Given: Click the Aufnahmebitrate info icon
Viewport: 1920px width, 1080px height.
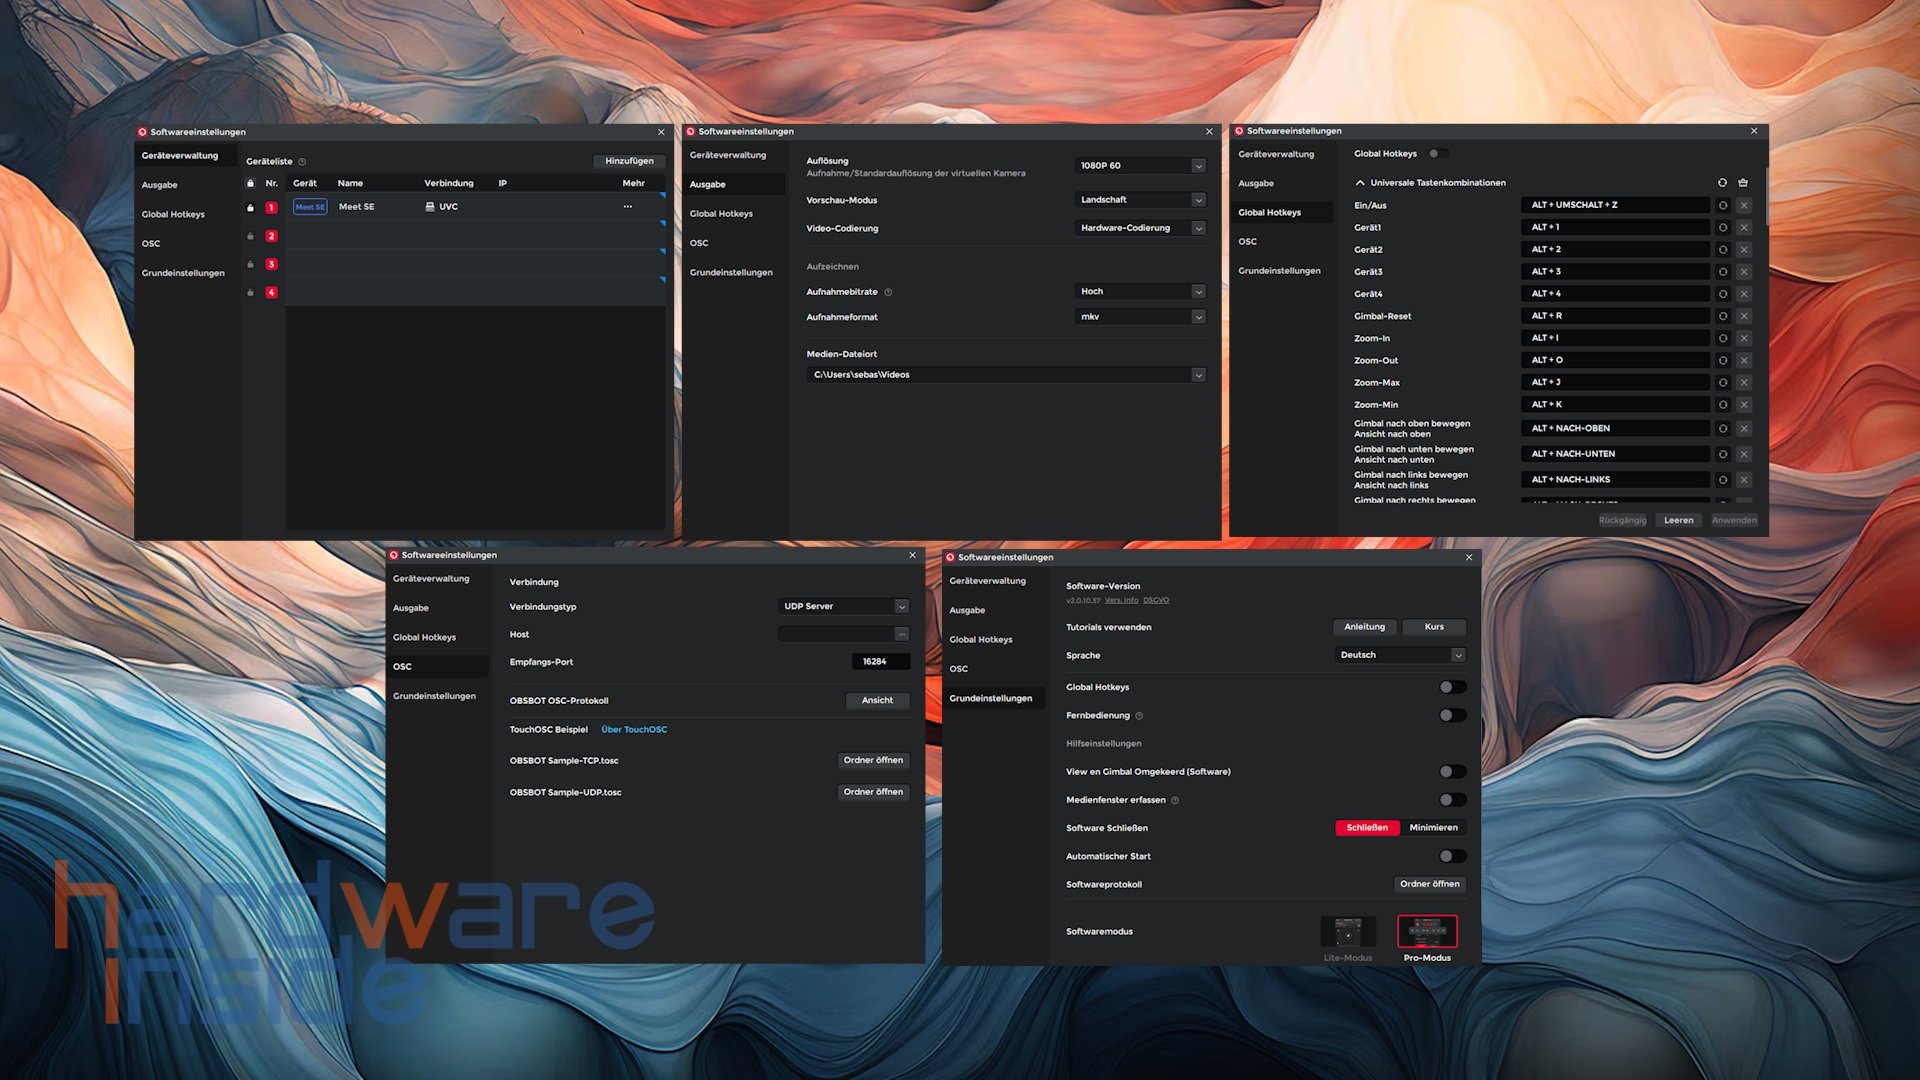Looking at the screenshot, I should point(888,292).
